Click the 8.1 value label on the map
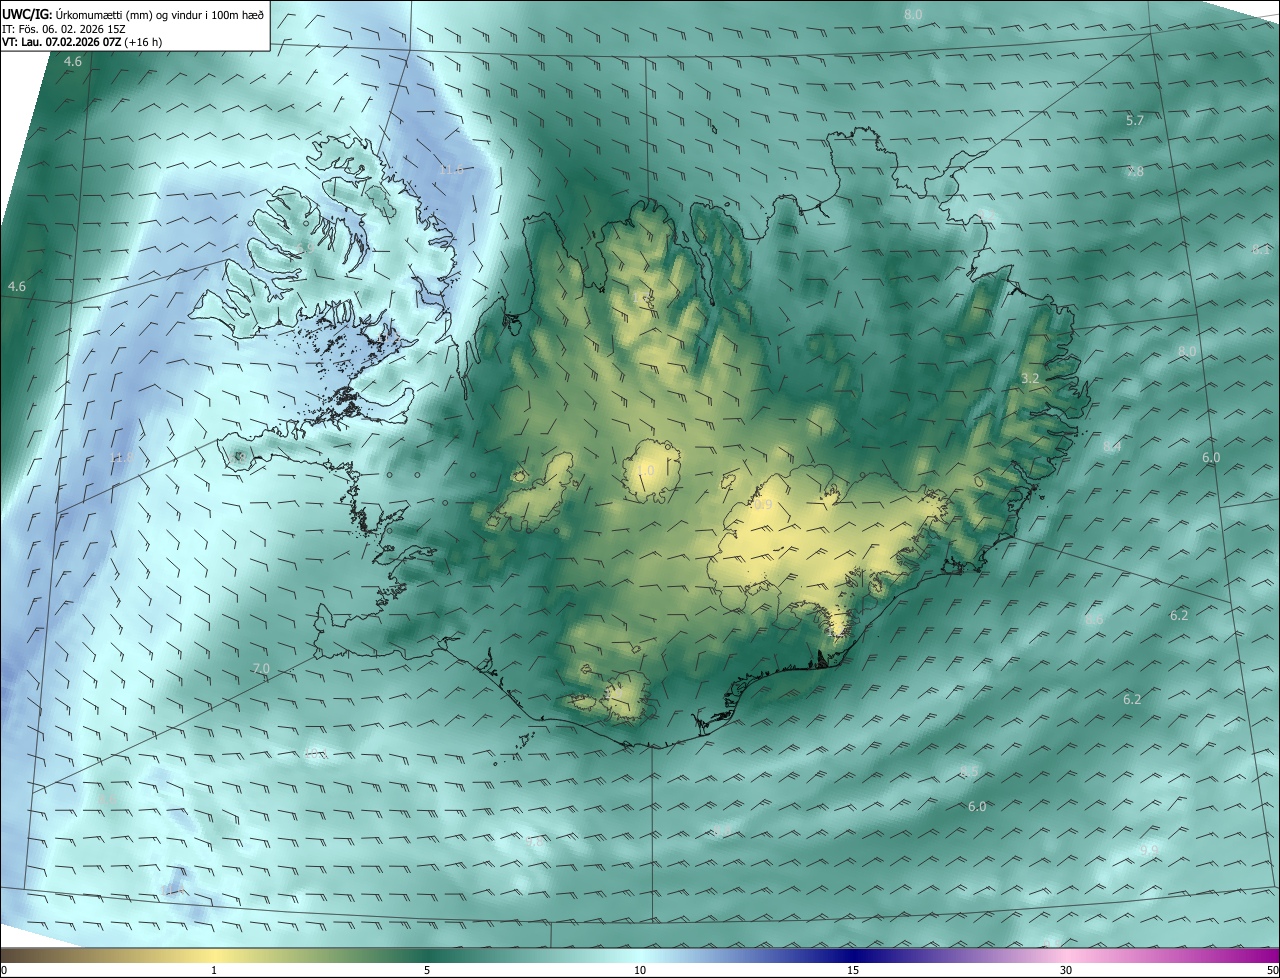This screenshot has width=1280, height=978. [x=1261, y=250]
